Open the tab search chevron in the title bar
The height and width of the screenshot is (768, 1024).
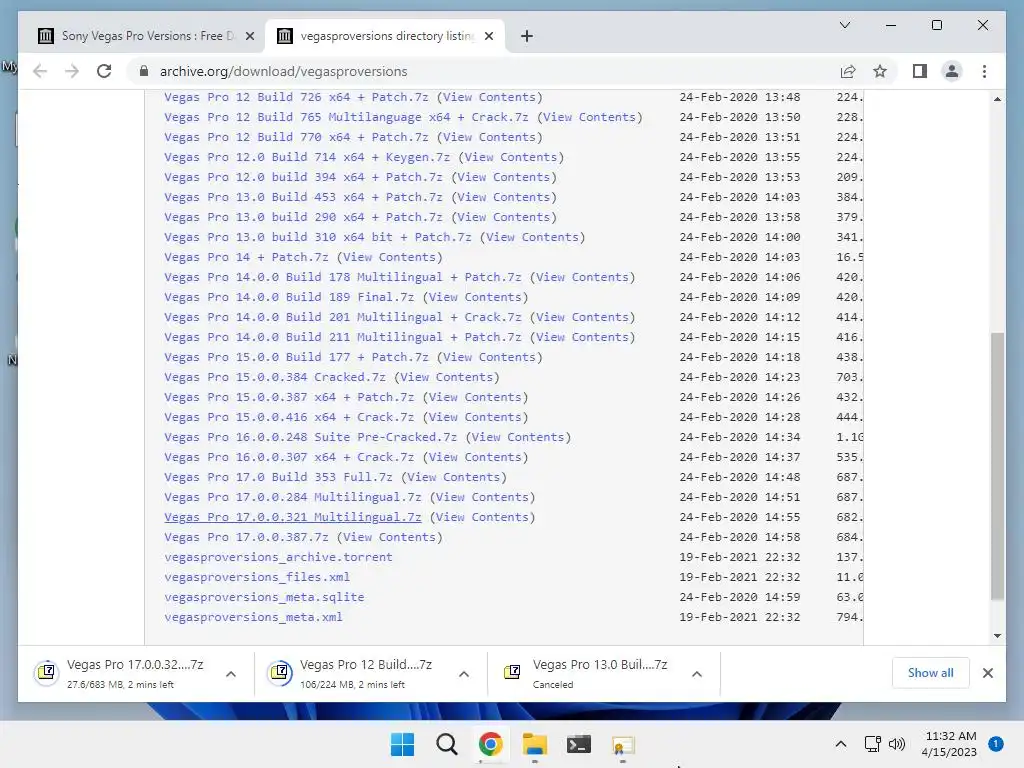[x=845, y=25]
